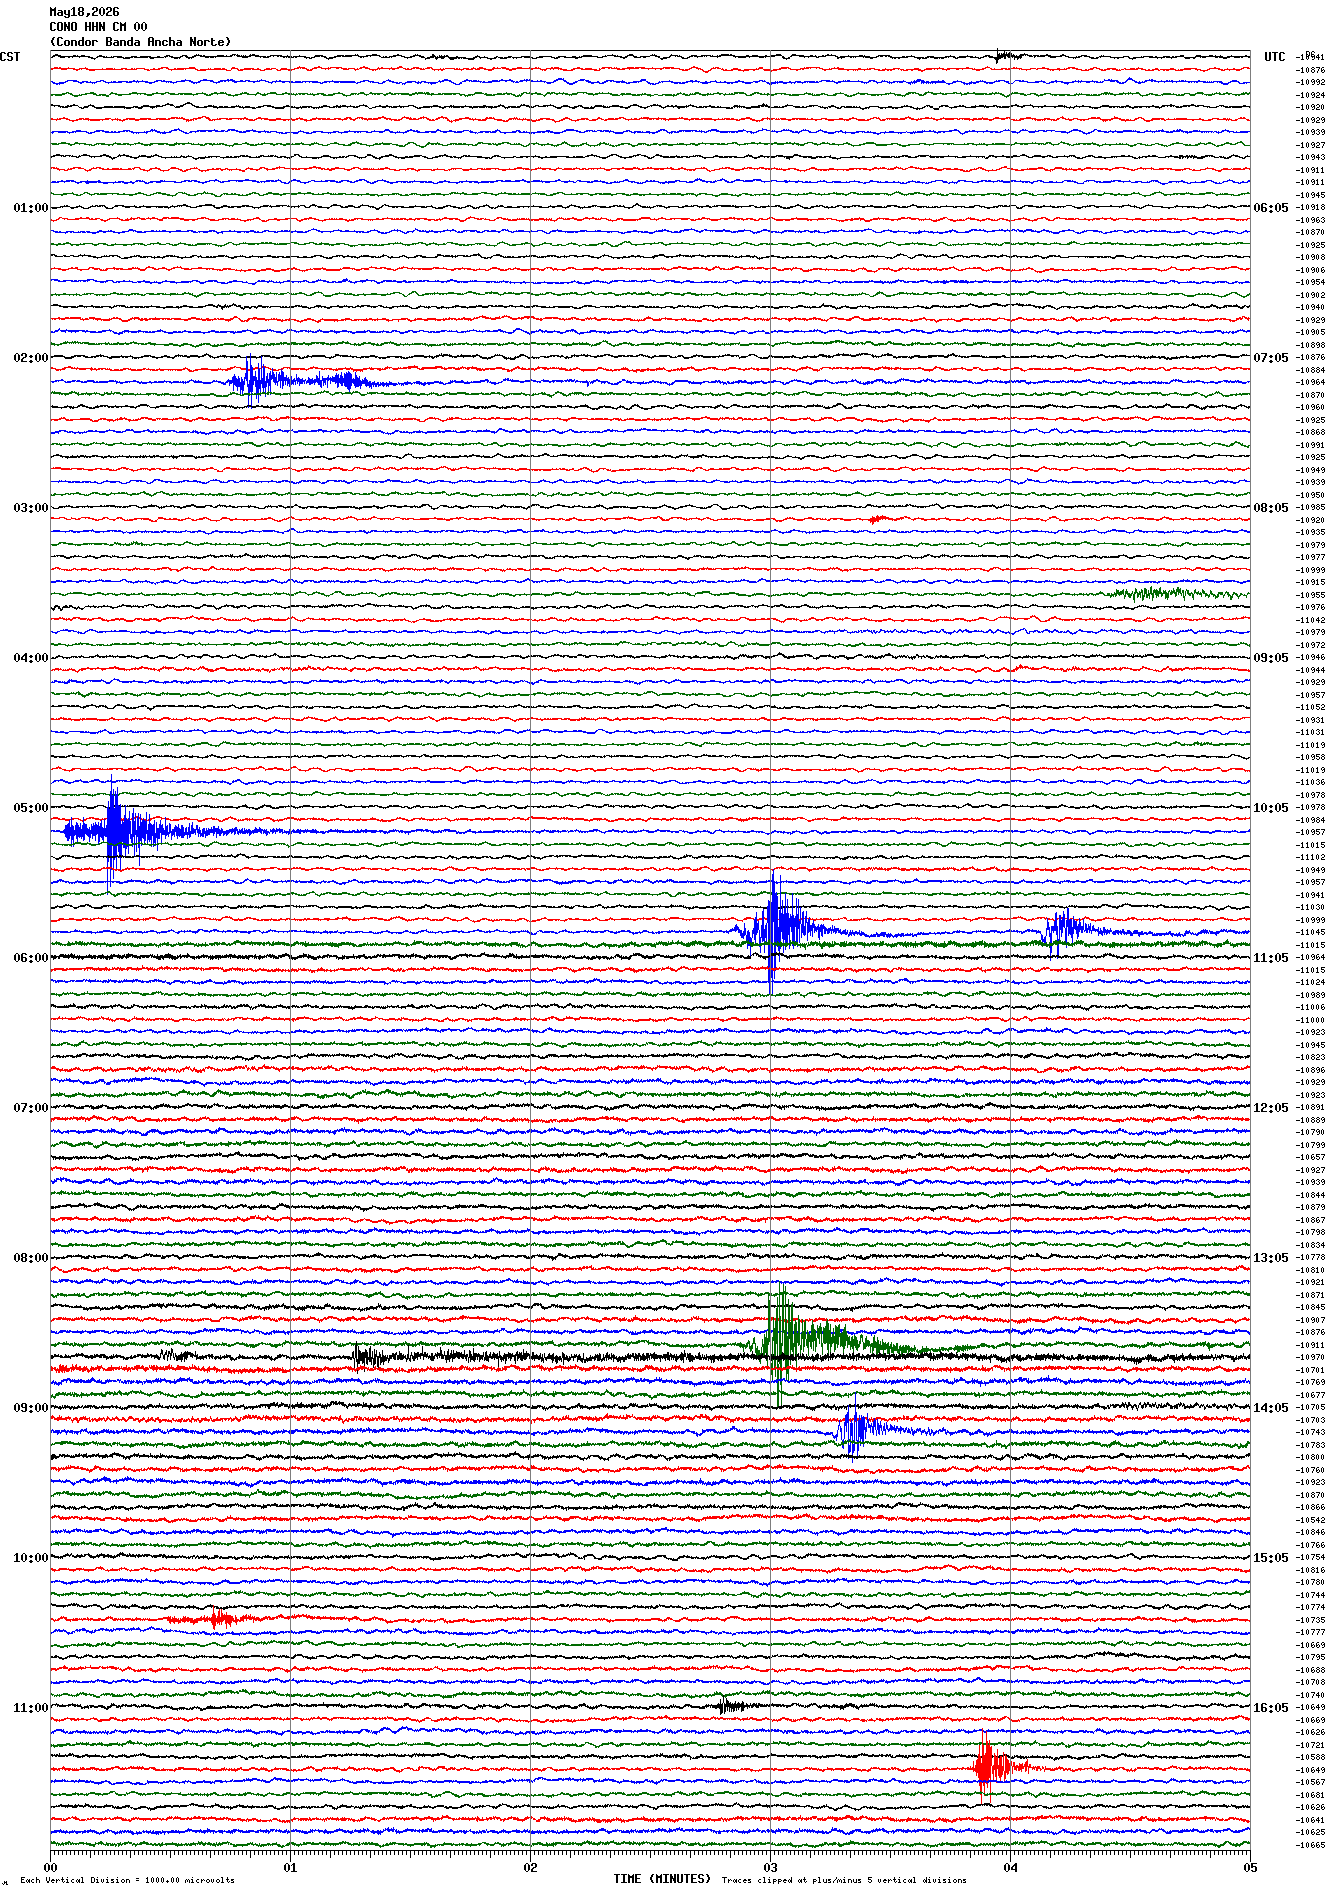Select the 07:00 CST hour label

pyautogui.click(x=30, y=1108)
